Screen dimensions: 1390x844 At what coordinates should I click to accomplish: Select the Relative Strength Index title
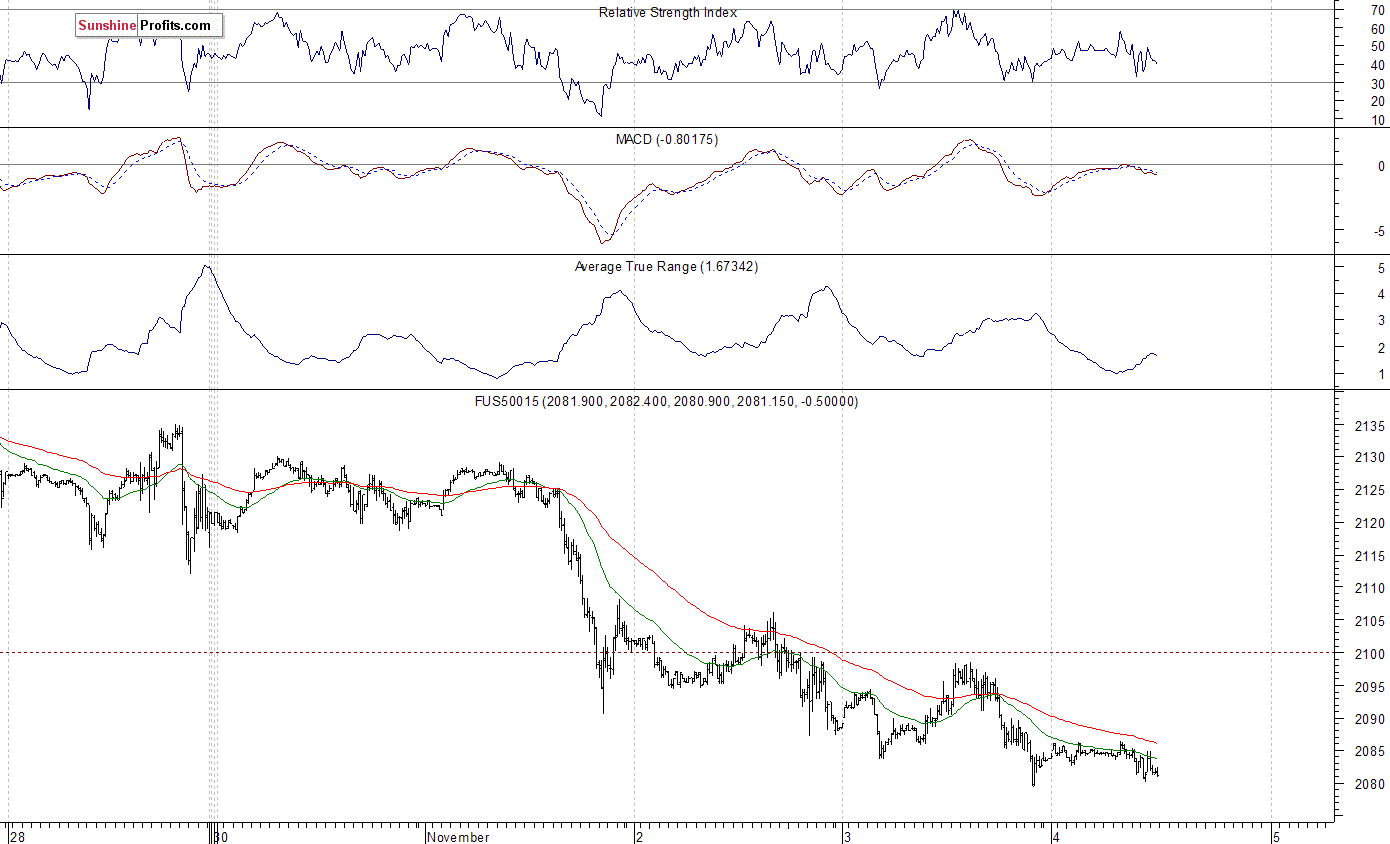point(667,13)
